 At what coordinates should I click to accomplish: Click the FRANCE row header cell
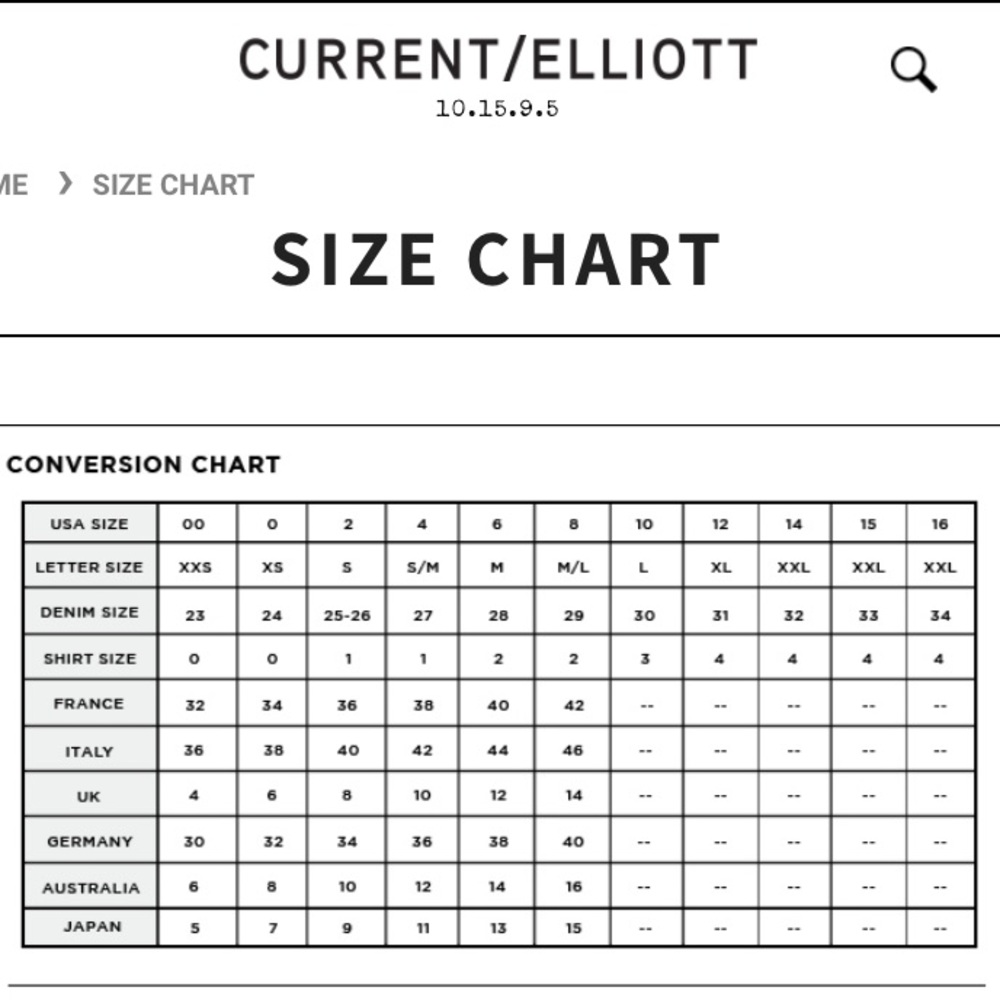[x=89, y=704]
